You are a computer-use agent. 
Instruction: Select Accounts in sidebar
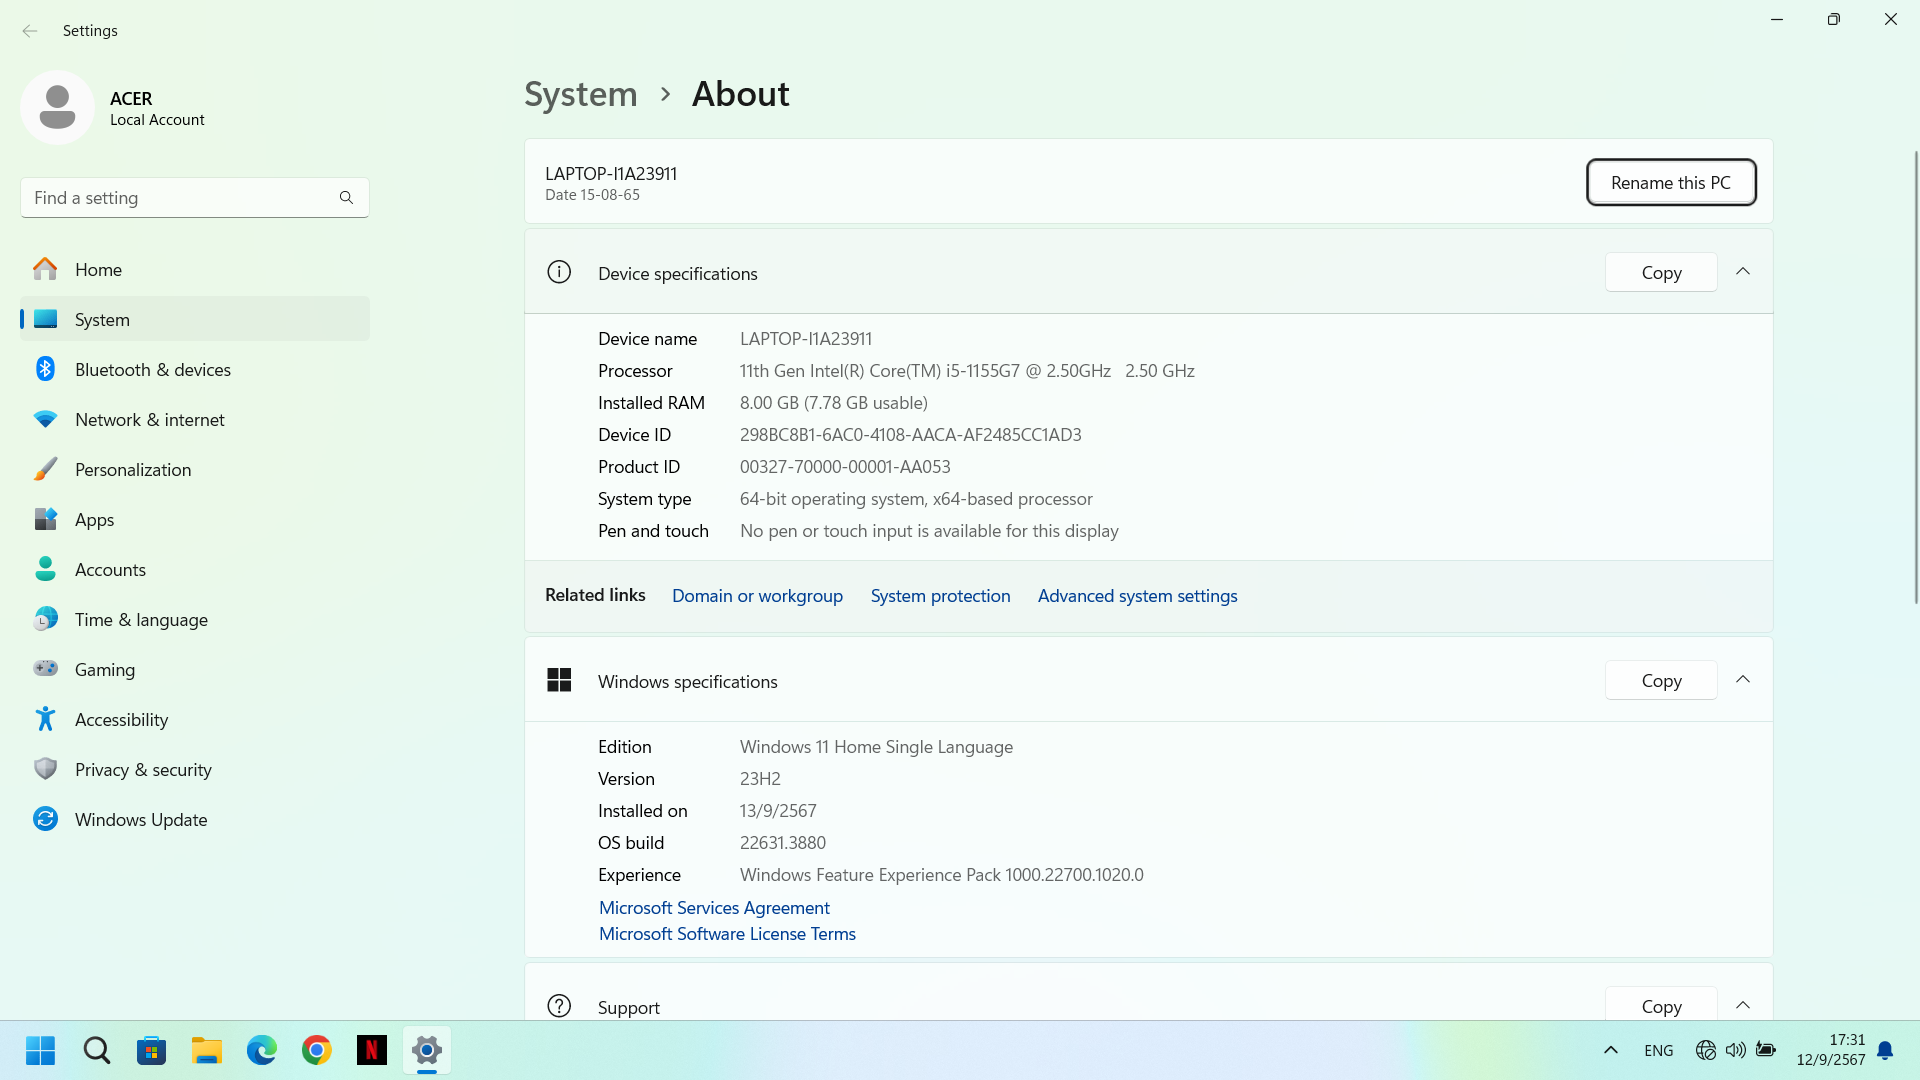[195, 569]
